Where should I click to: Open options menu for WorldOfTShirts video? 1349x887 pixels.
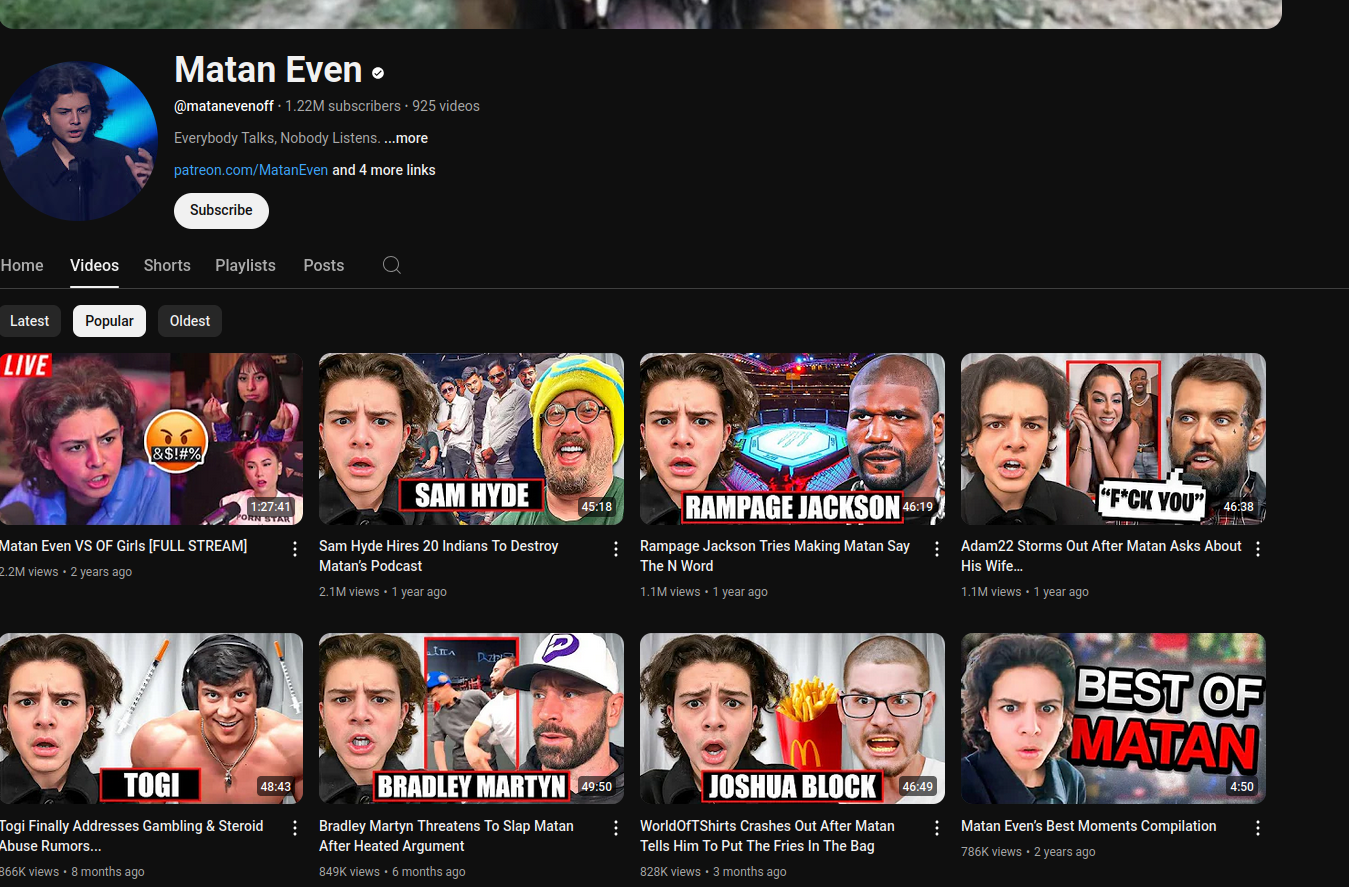click(937, 828)
